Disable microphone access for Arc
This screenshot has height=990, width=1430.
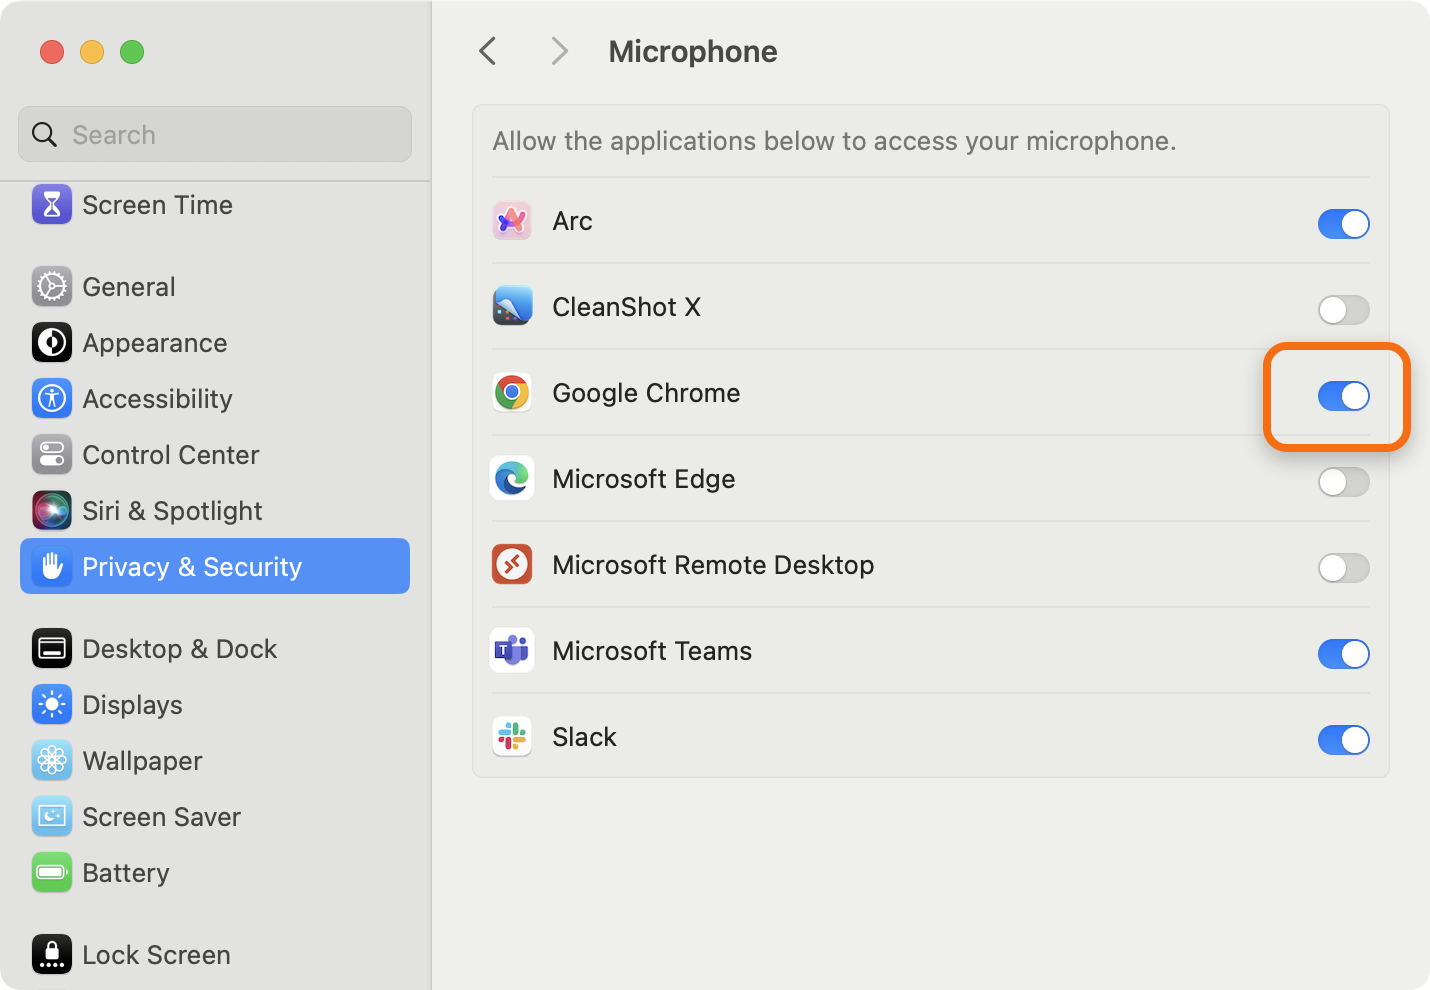(x=1343, y=224)
